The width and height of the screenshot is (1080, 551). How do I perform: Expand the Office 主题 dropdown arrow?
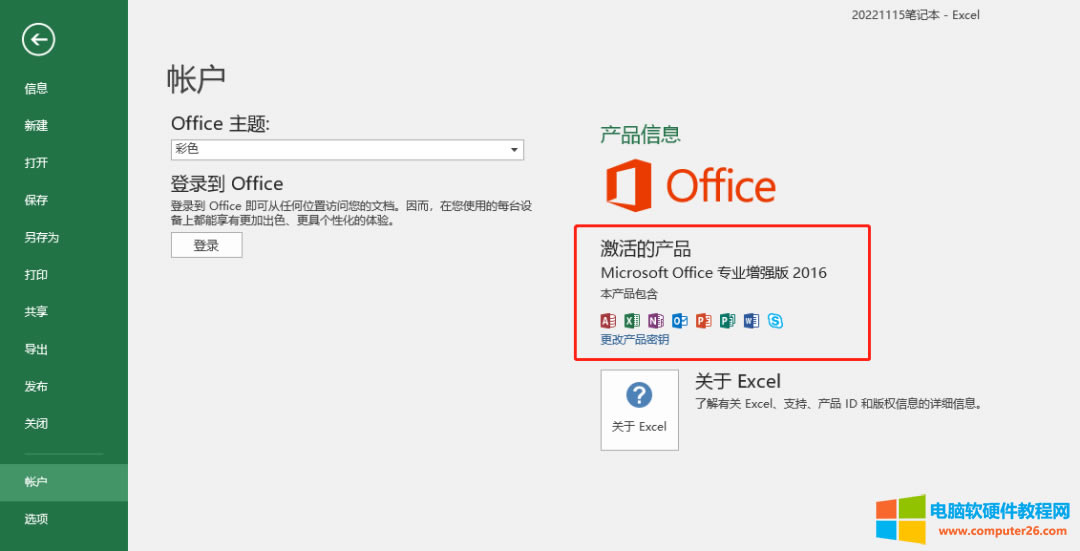click(x=514, y=149)
